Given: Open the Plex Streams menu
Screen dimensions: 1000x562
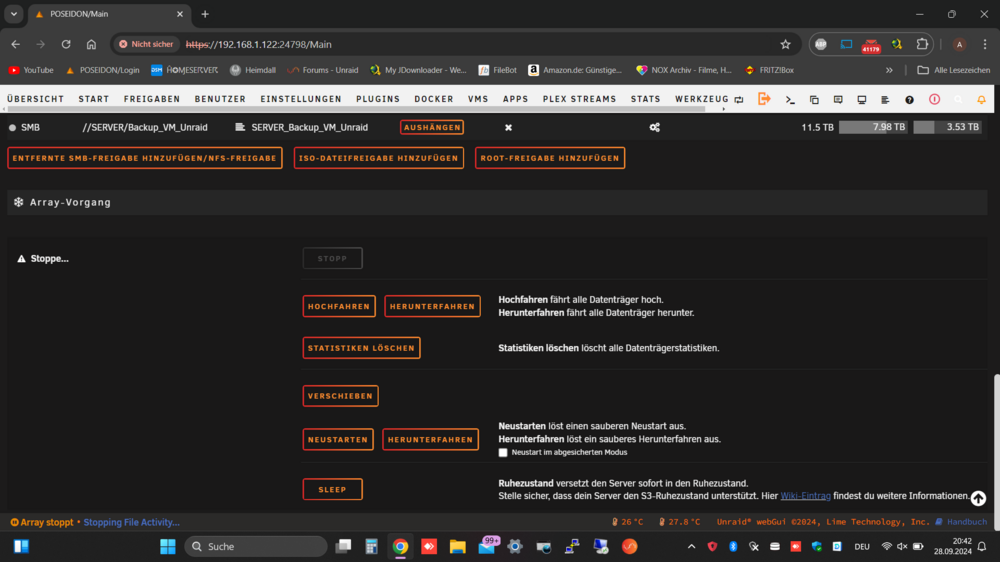Looking at the screenshot, I should 579,99.
